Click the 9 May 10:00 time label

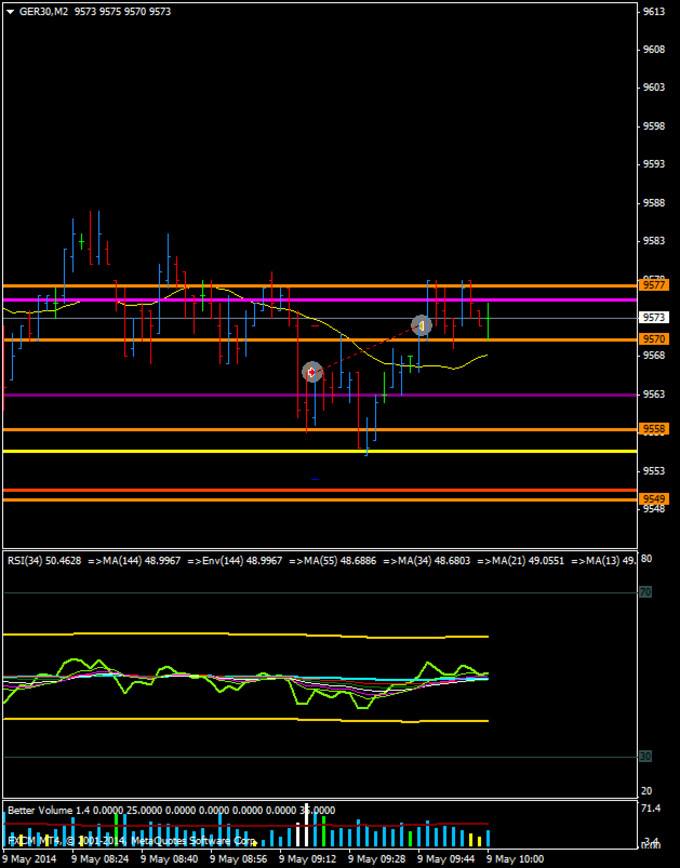[515, 859]
